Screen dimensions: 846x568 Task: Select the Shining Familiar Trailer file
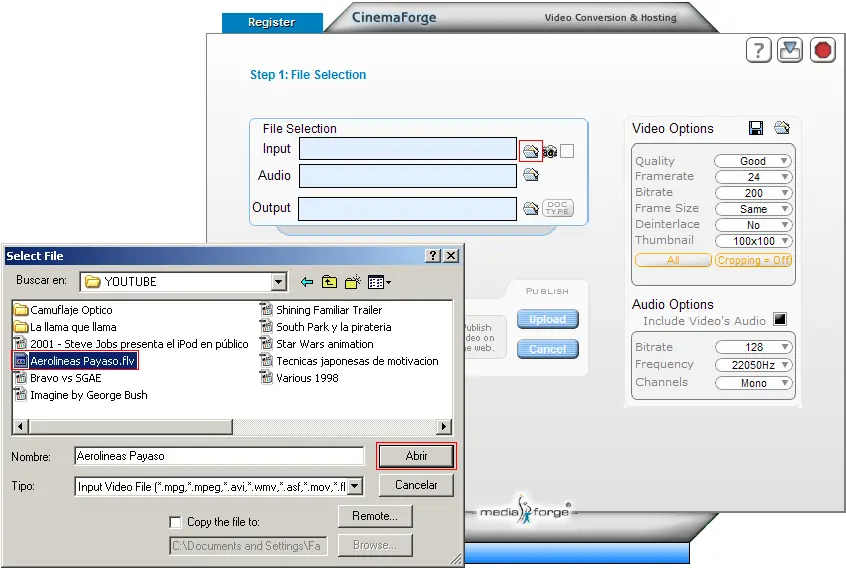321,310
